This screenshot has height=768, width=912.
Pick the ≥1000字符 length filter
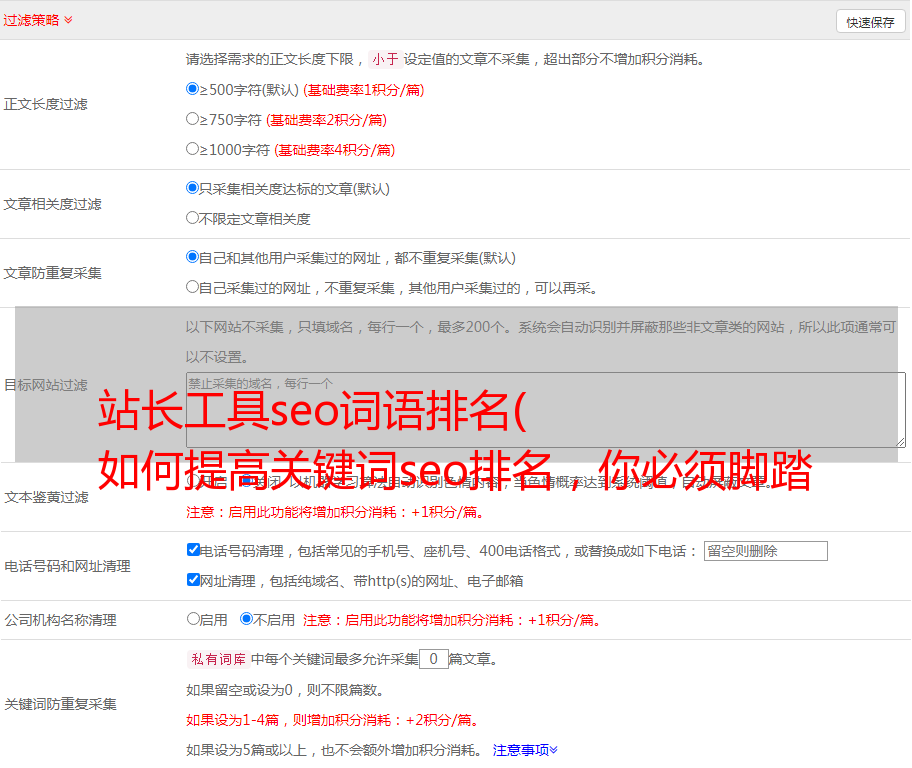193,149
